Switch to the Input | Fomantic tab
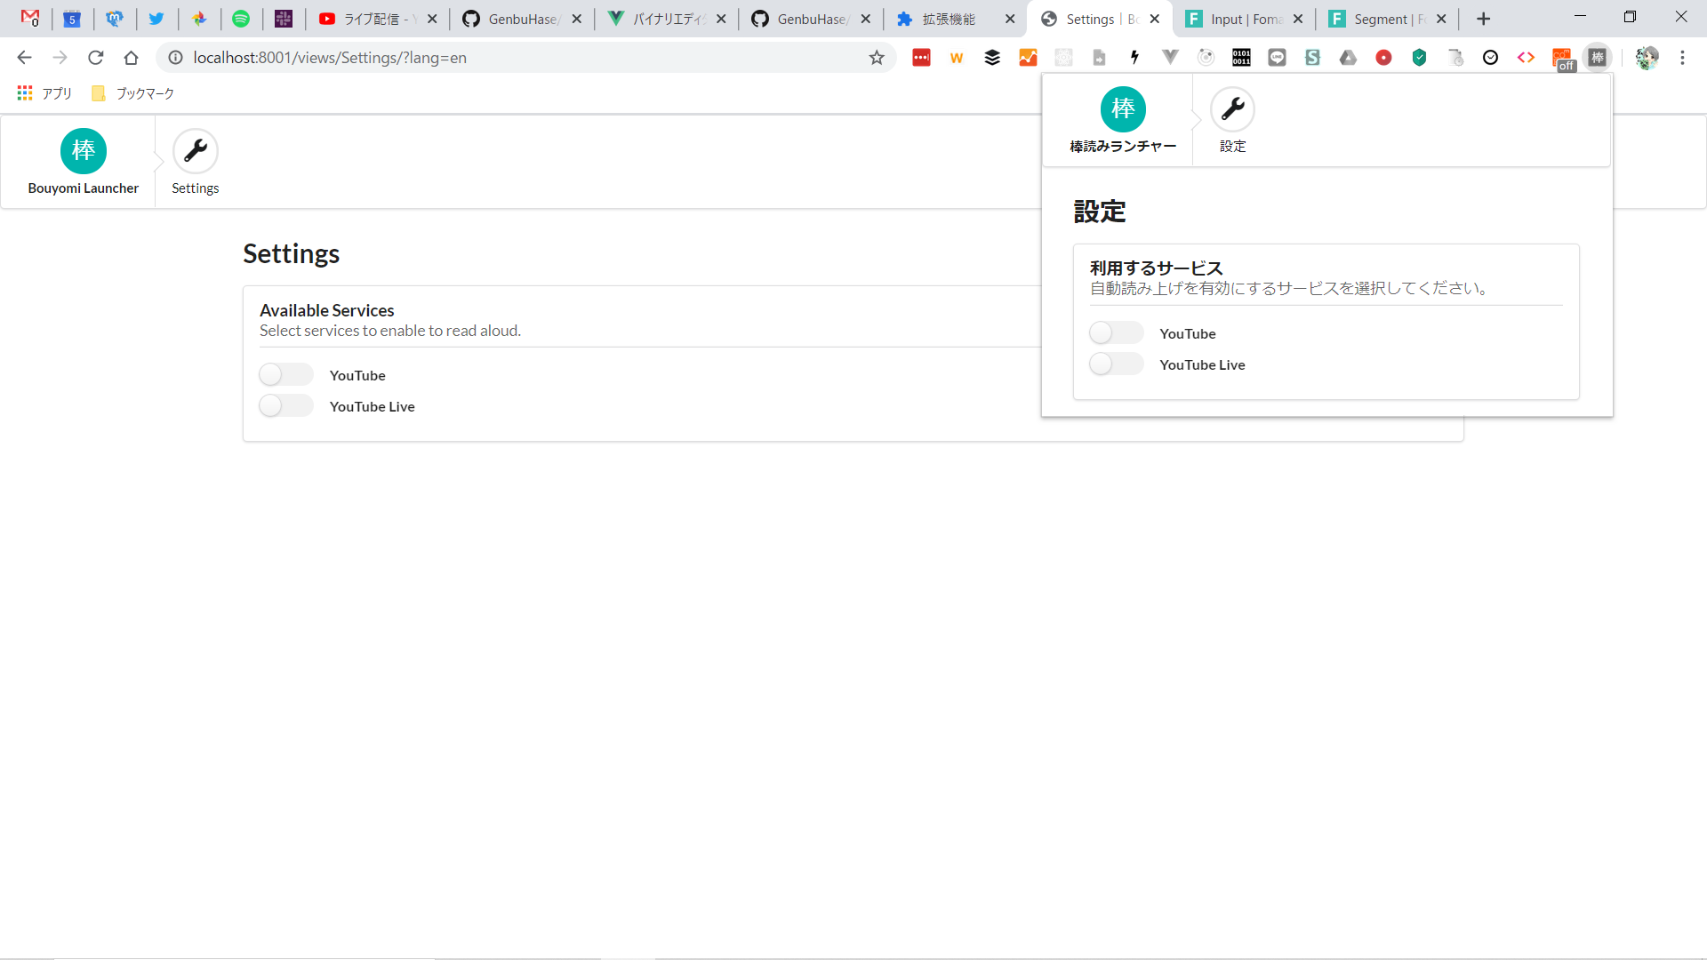Viewport: 1707px width, 960px height. tap(1236, 19)
